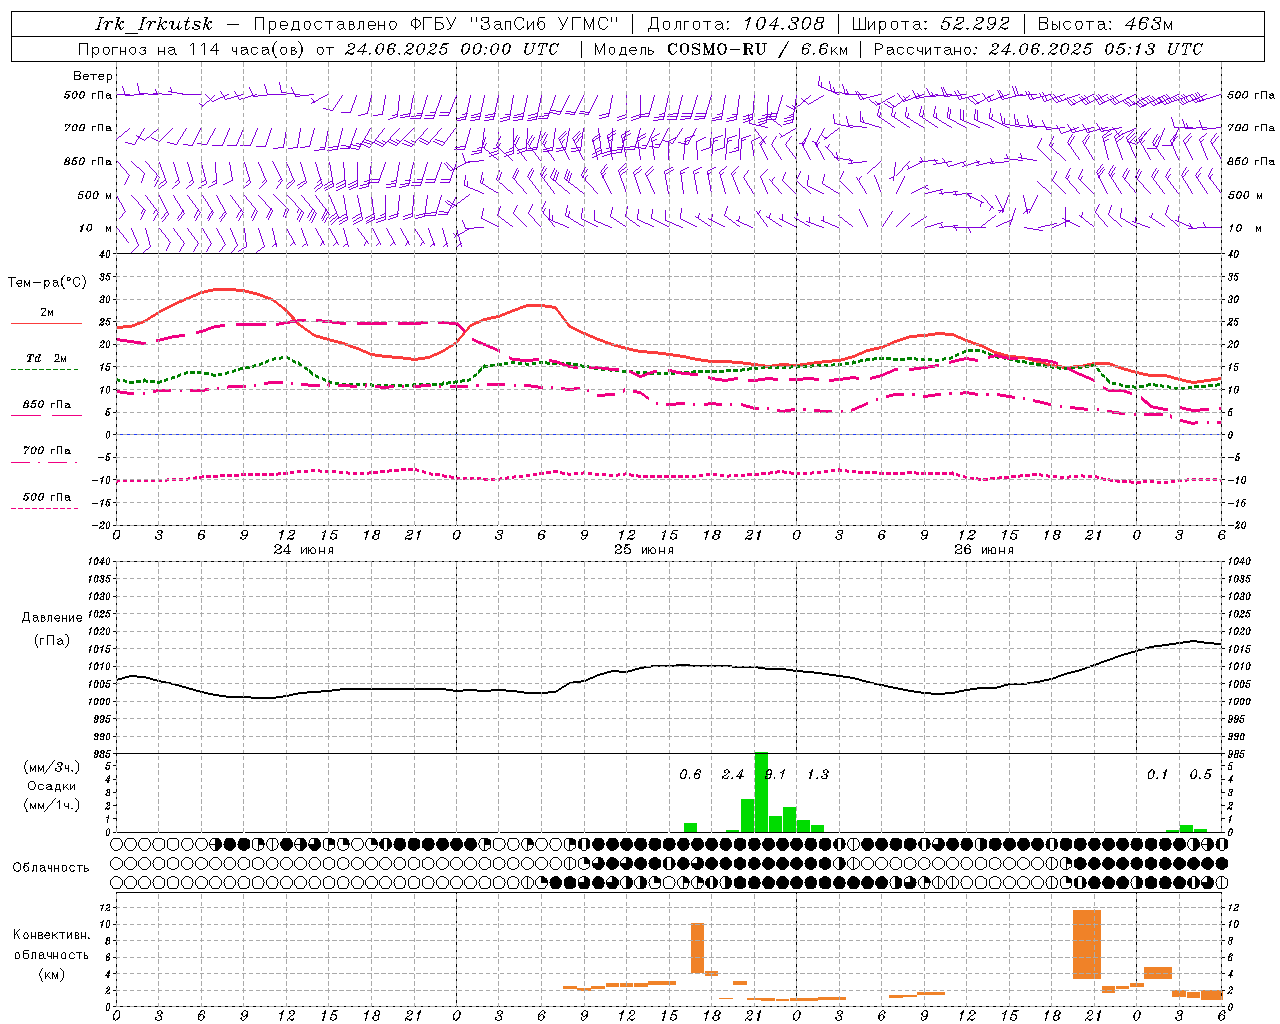Click the widest tall orange bar on 26 июня
The image size is (1280, 1024).
tap(1086, 944)
